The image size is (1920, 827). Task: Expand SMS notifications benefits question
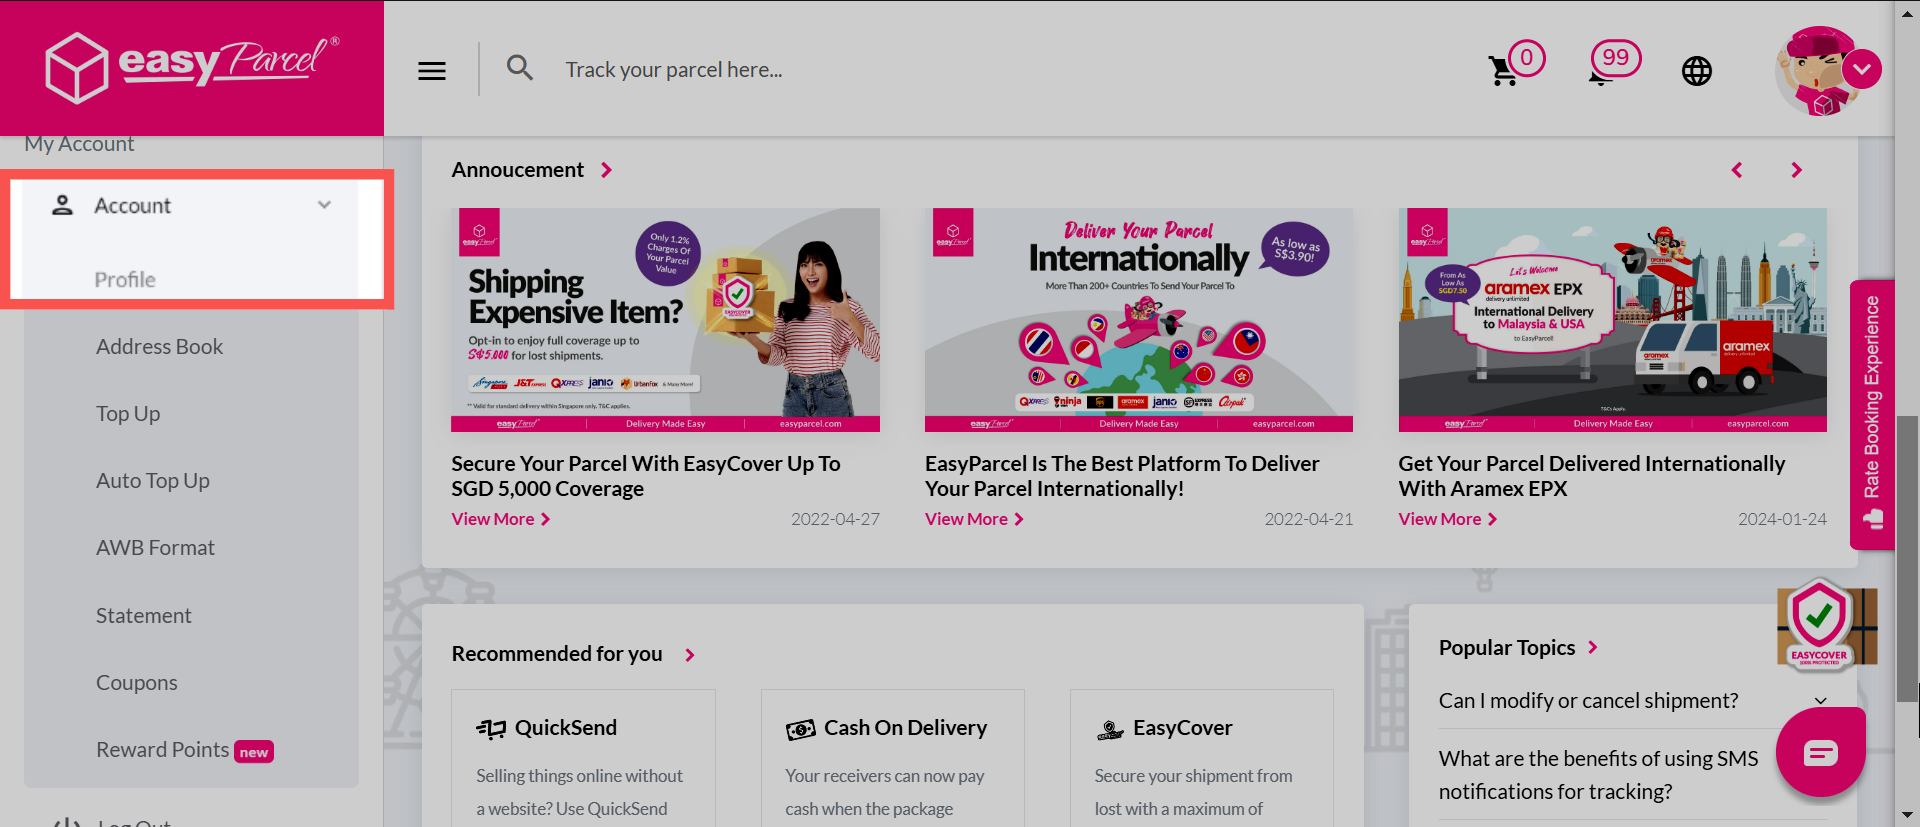[x=1598, y=775]
